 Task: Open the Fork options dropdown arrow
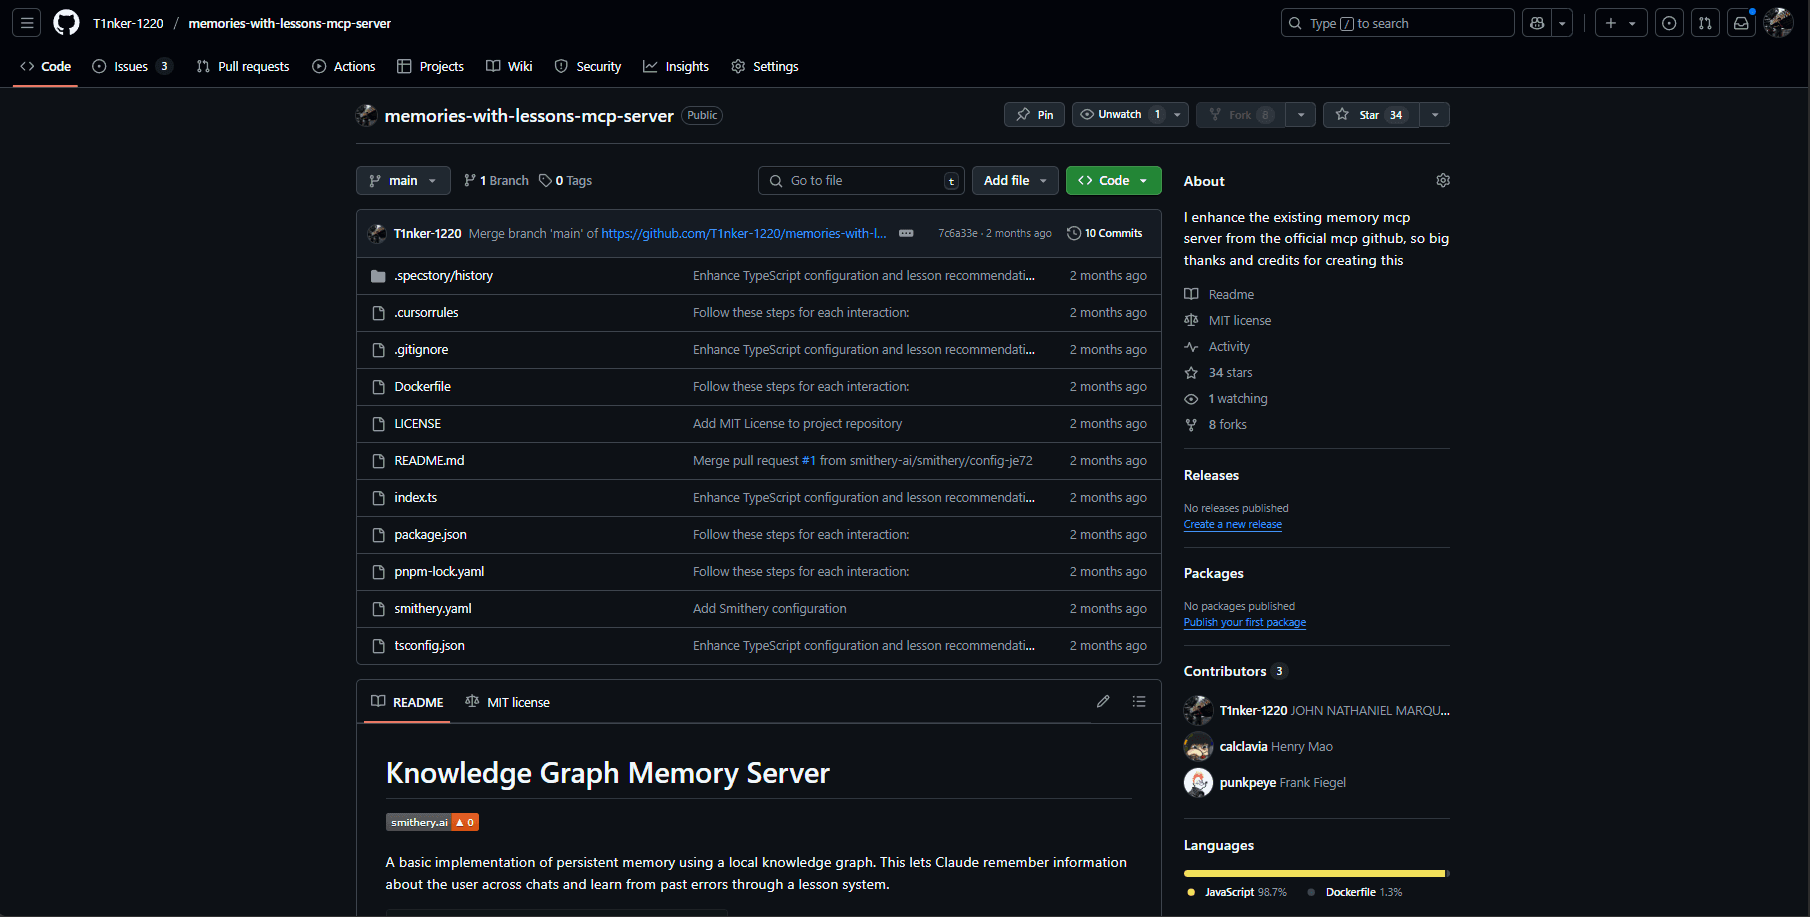(1300, 115)
